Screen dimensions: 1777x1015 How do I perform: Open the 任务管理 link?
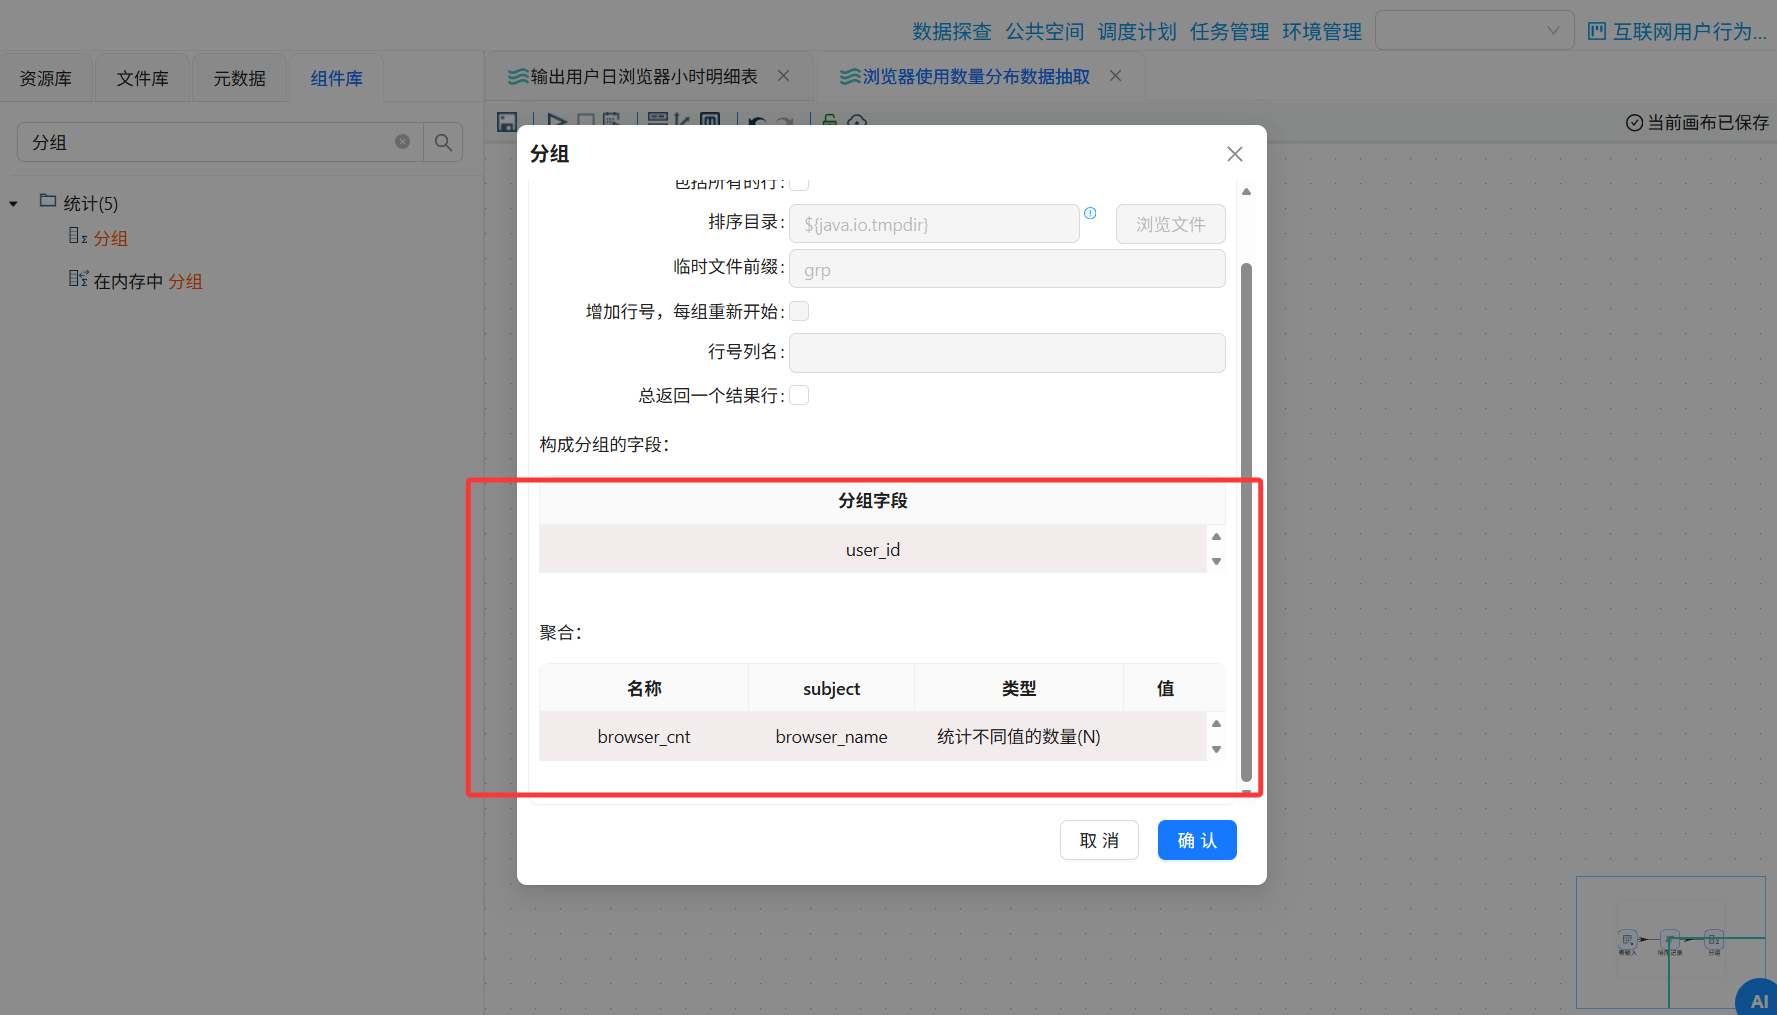pyautogui.click(x=1229, y=31)
